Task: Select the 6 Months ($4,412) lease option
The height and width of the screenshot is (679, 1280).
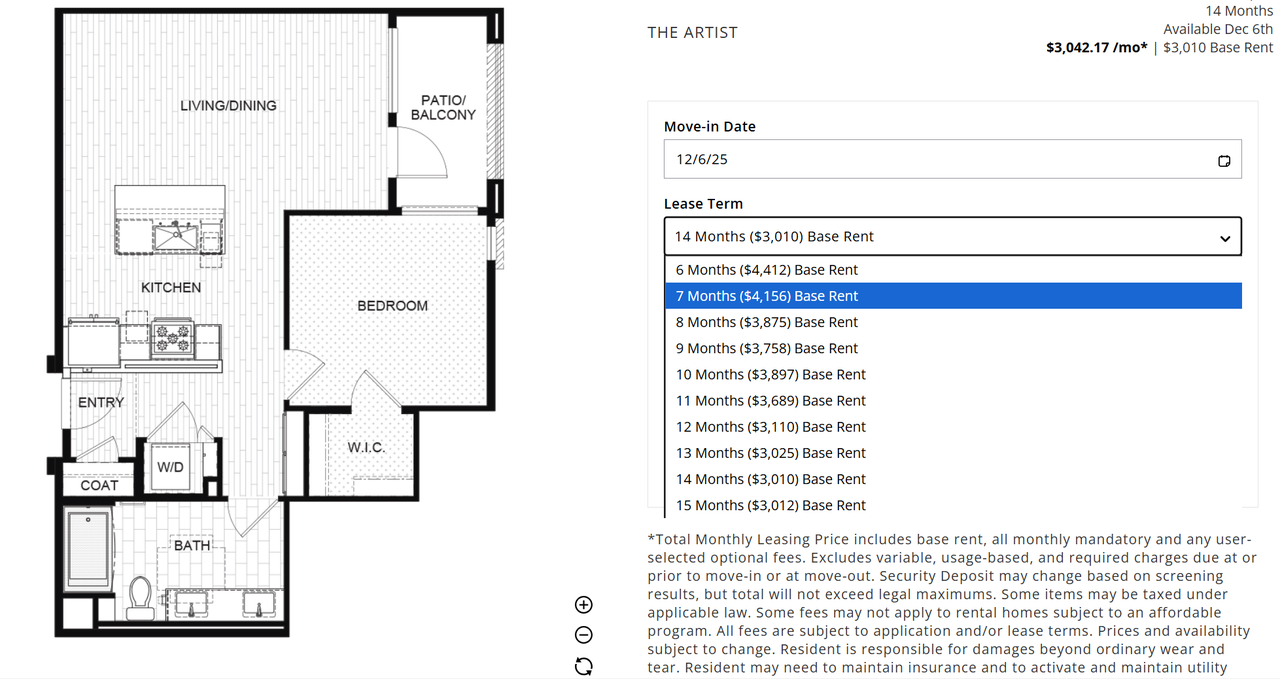Action: [x=767, y=270]
